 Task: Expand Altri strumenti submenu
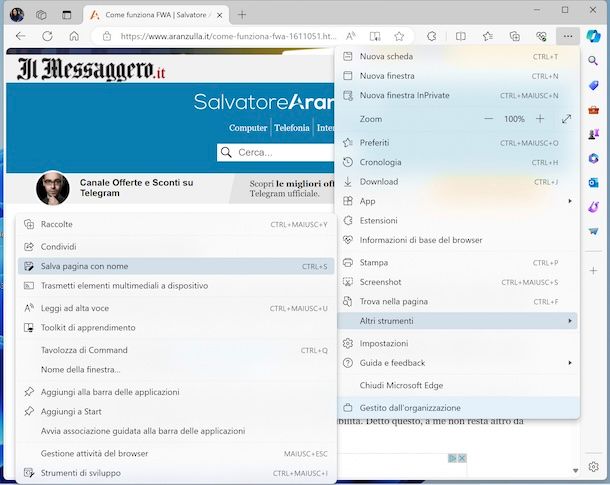coord(458,321)
